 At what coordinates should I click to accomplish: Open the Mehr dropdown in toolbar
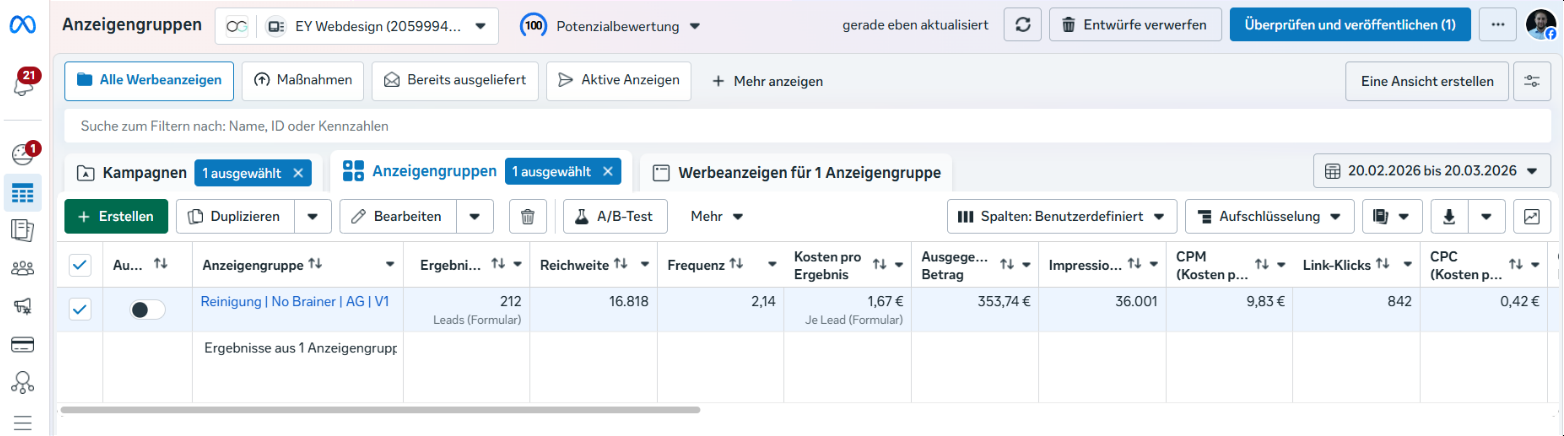717,216
